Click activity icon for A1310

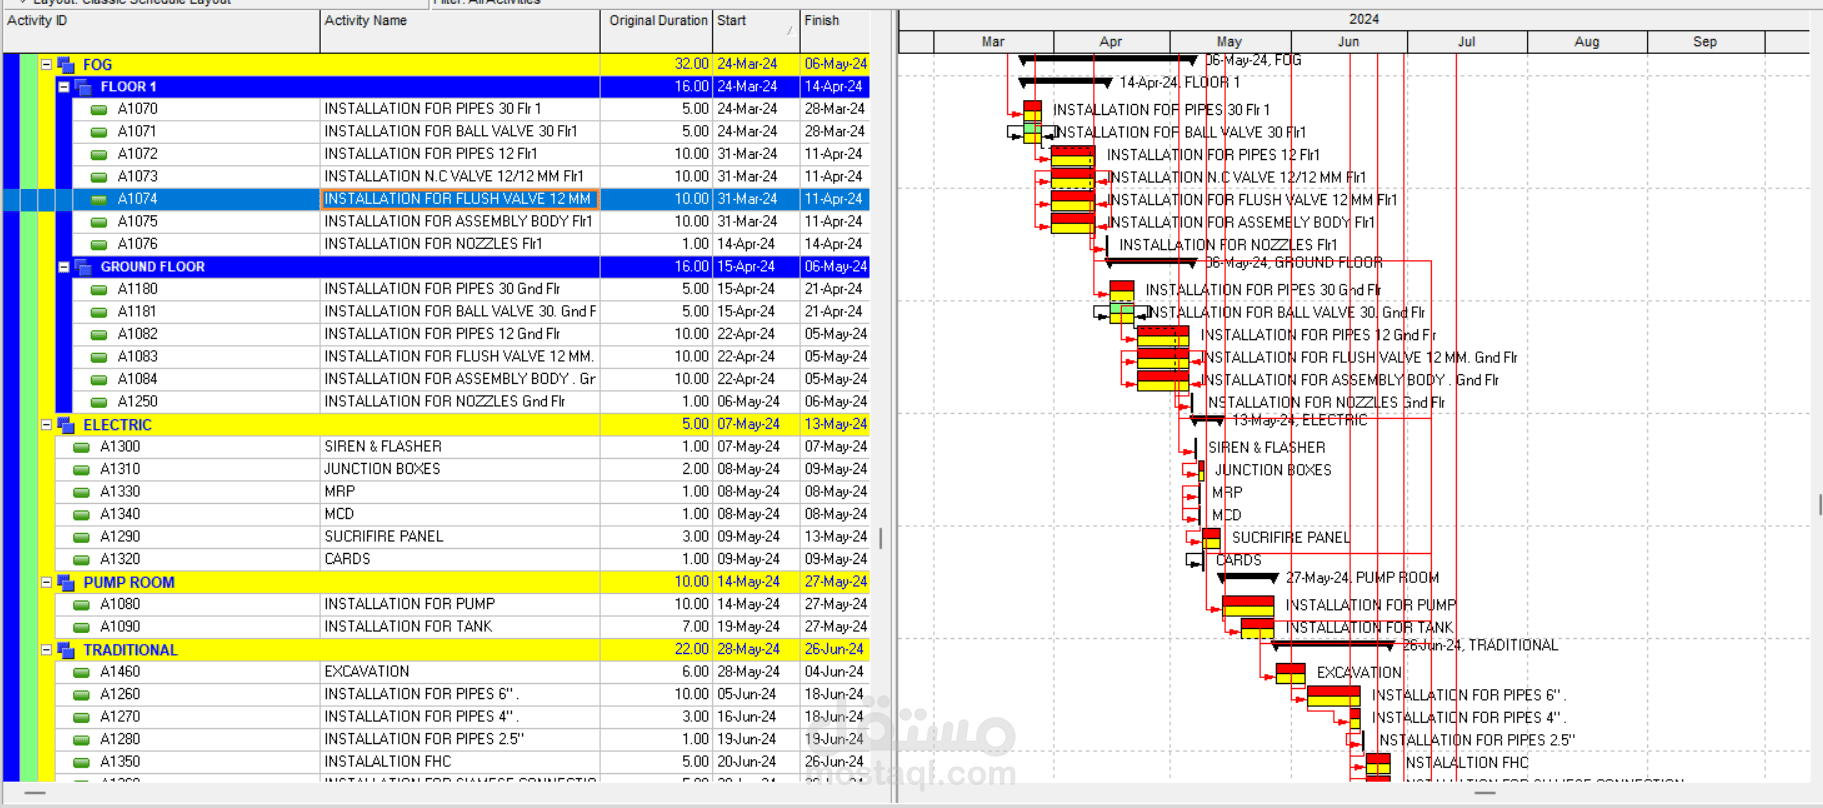[82, 470]
